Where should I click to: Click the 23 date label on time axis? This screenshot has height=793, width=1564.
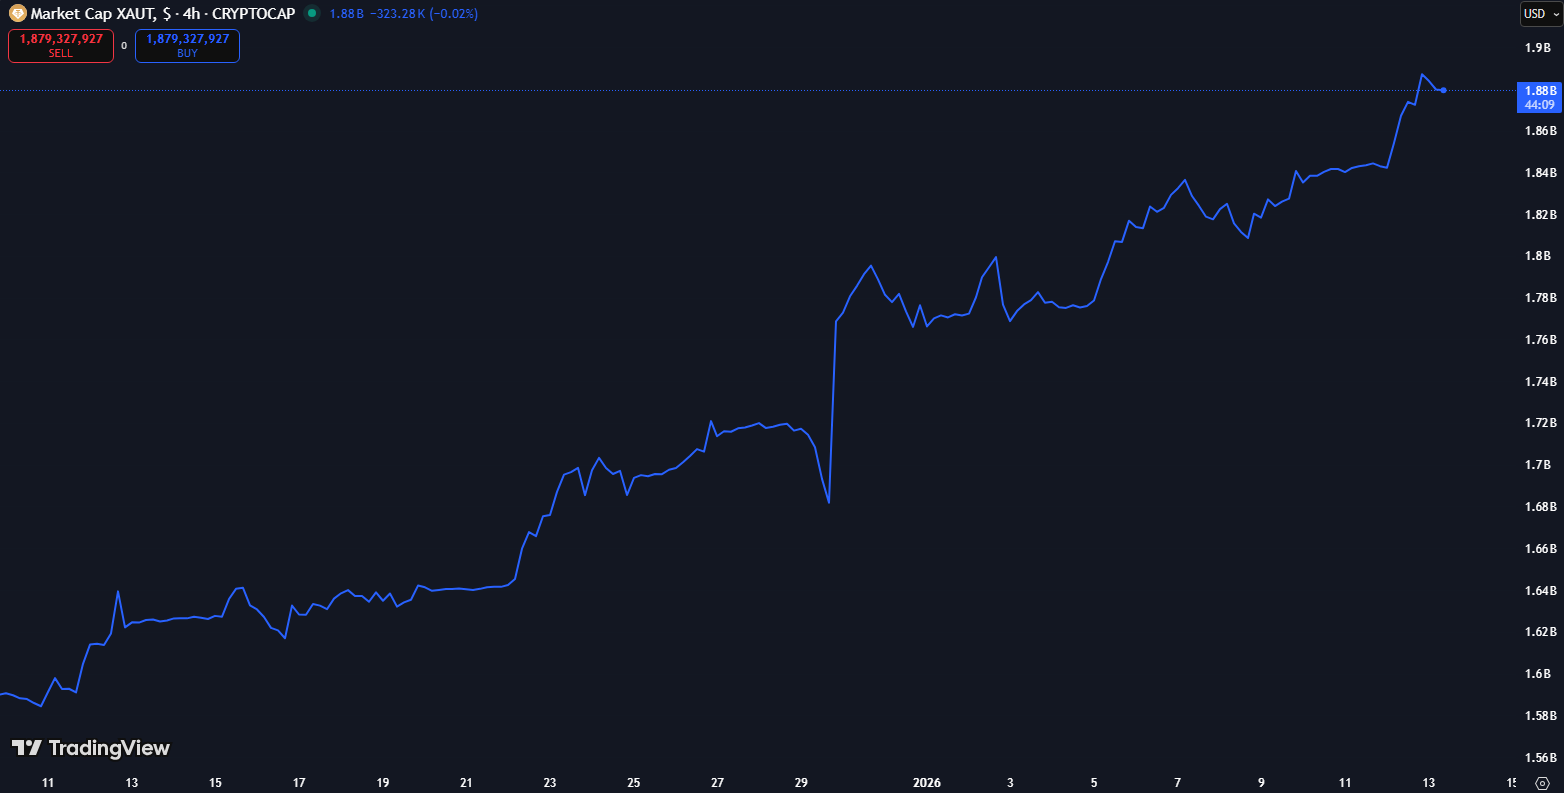pos(550,783)
